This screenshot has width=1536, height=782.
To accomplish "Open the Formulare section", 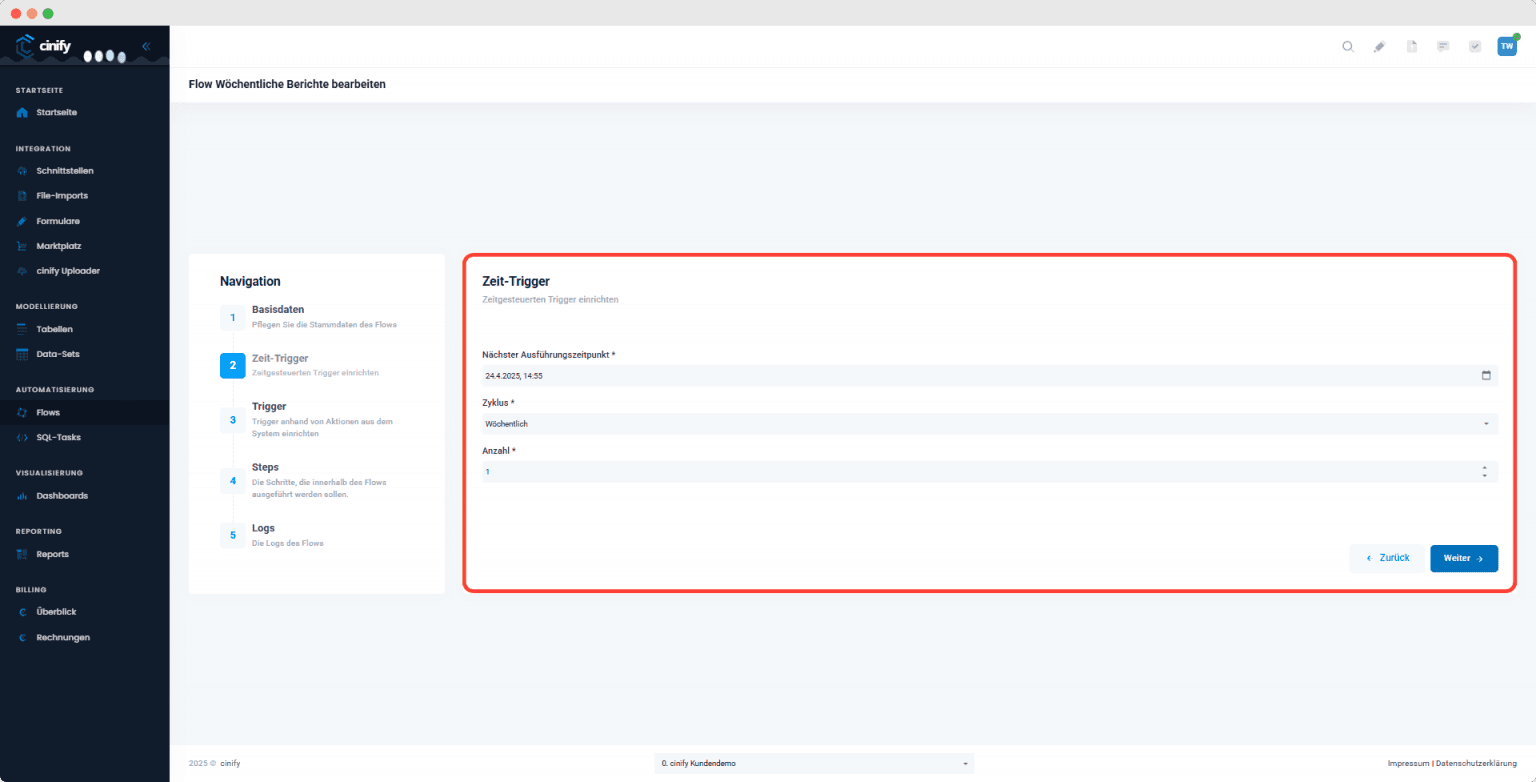I will (x=58, y=220).
